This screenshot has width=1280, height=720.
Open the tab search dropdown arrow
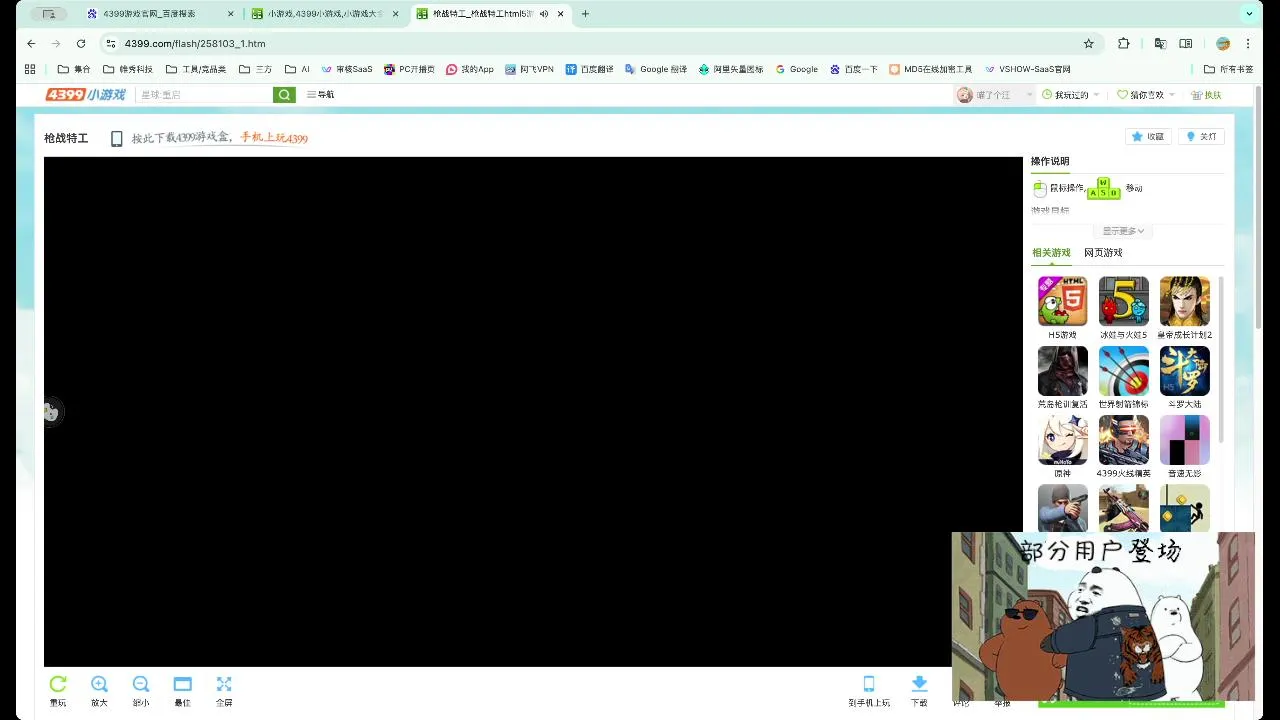point(1250,14)
